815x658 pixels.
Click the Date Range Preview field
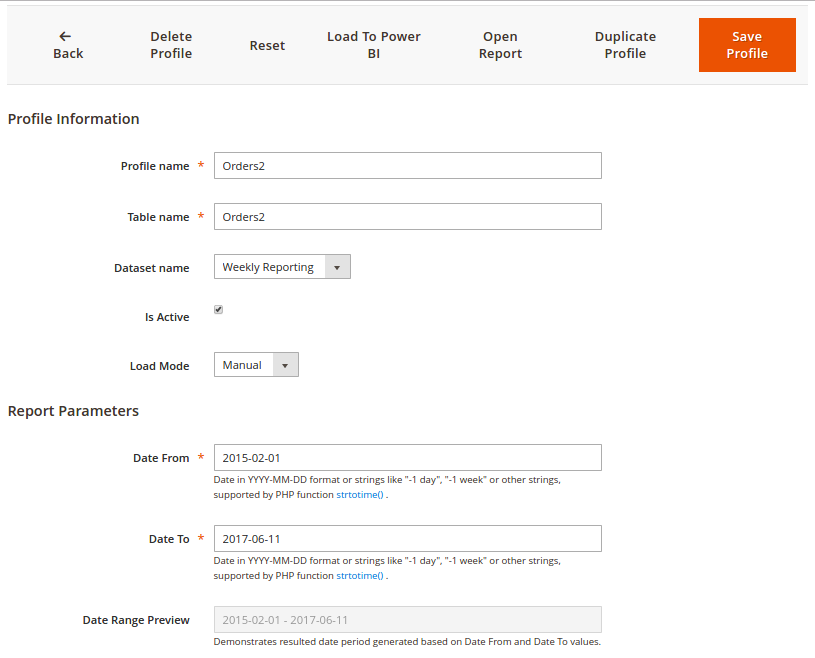(408, 620)
